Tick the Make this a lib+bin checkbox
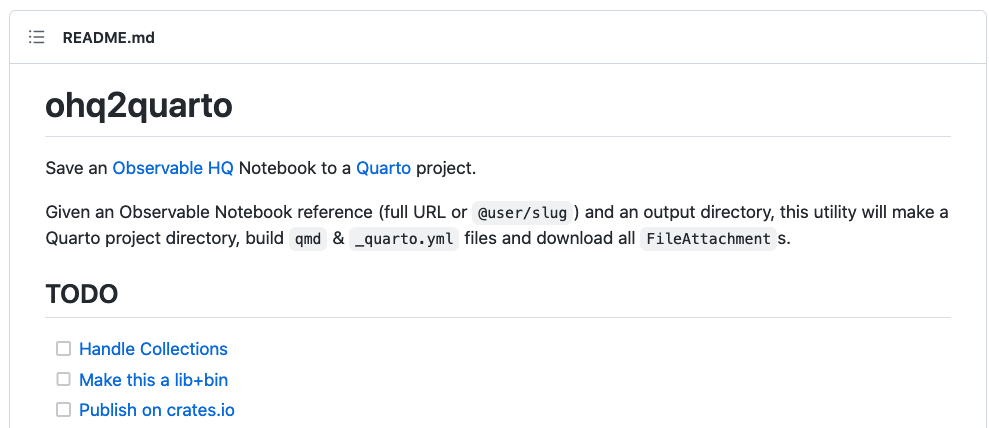 point(64,380)
